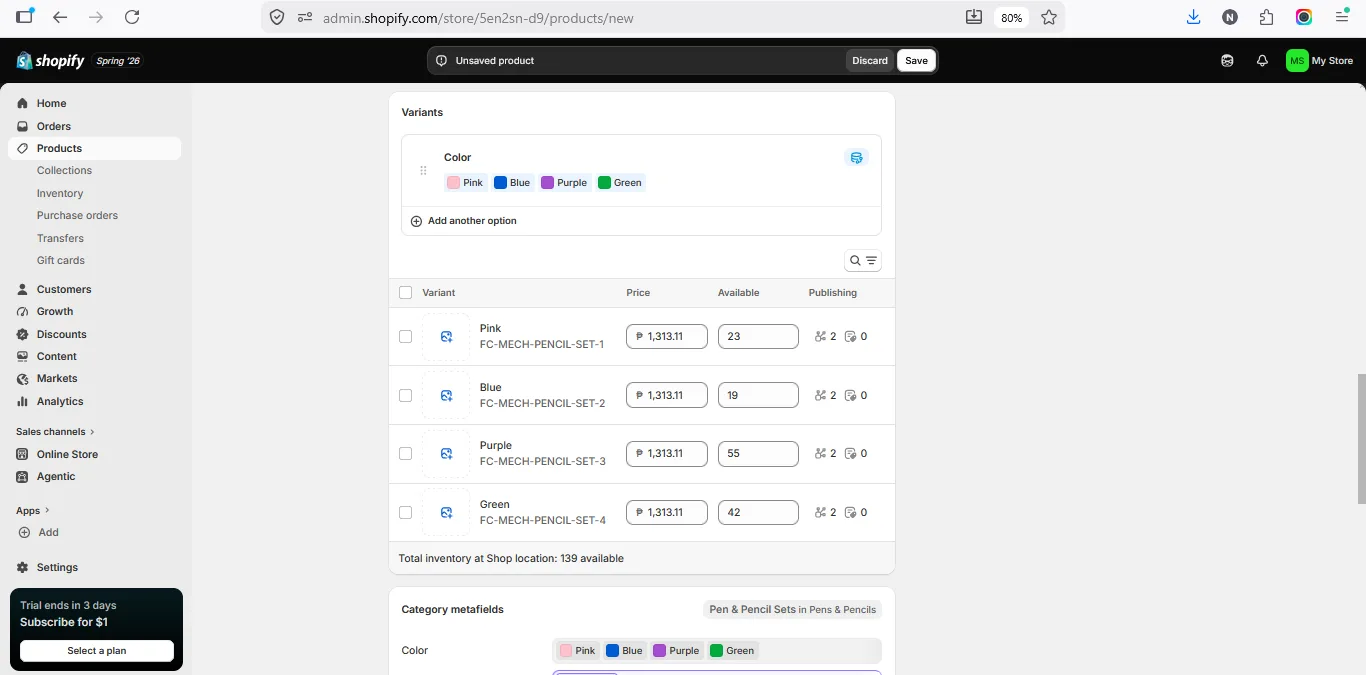This screenshot has width=1366, height=675.
Task: Check the Purple variant checkbox
Action: tap(405, 454)
